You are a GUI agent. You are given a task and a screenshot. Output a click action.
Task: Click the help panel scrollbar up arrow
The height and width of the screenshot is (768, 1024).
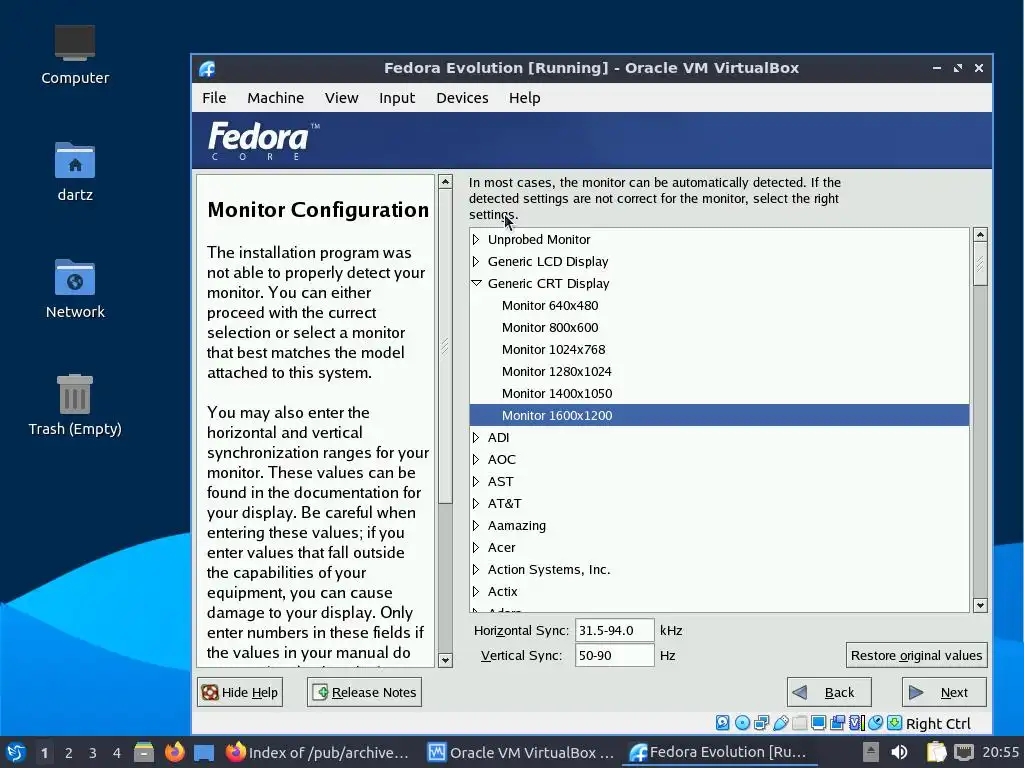pos(445,182)
